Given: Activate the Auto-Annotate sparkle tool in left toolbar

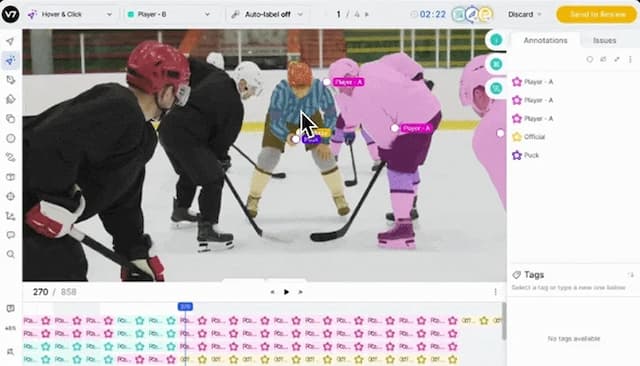Looking at the screenshot, I should [11, 61].
